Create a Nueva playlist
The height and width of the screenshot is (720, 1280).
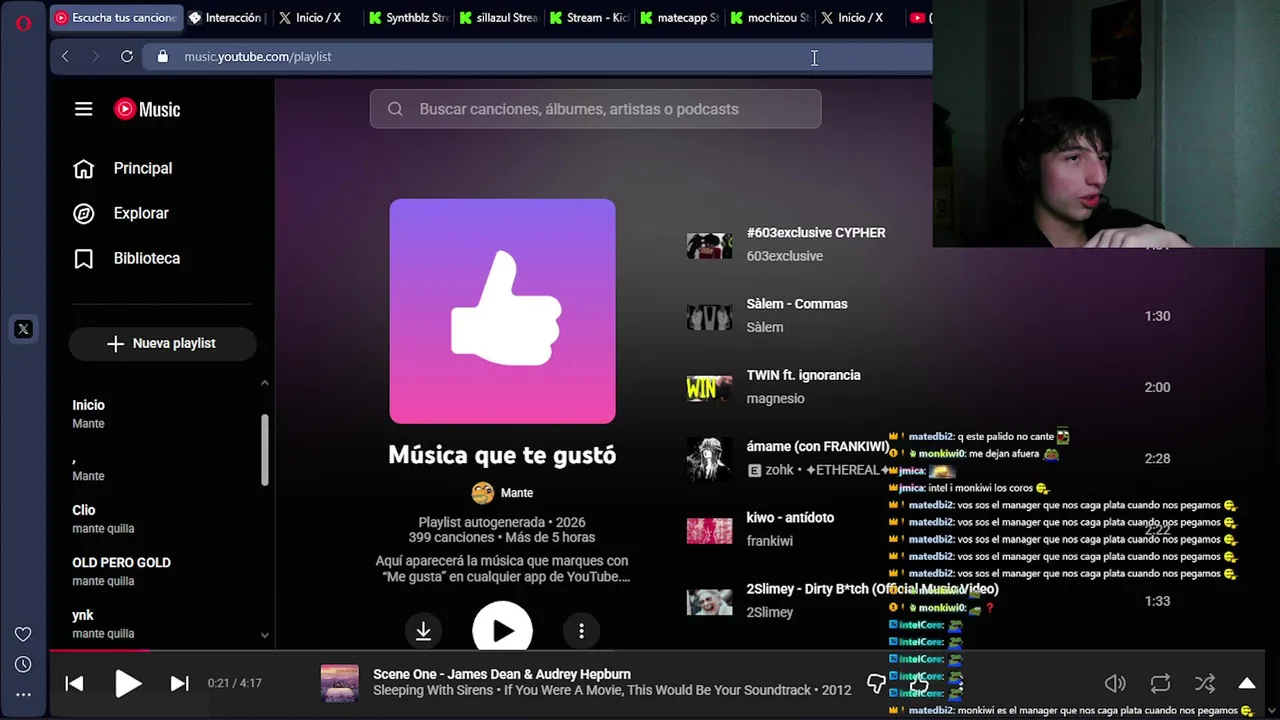[x=162, y=343]
